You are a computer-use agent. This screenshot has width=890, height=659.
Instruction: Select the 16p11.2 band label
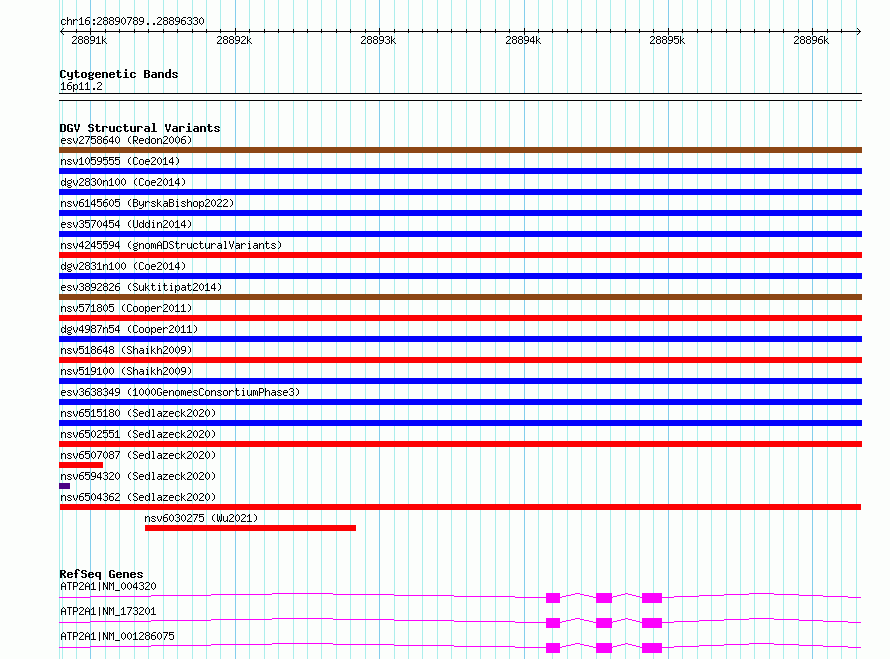pos(81,86)
